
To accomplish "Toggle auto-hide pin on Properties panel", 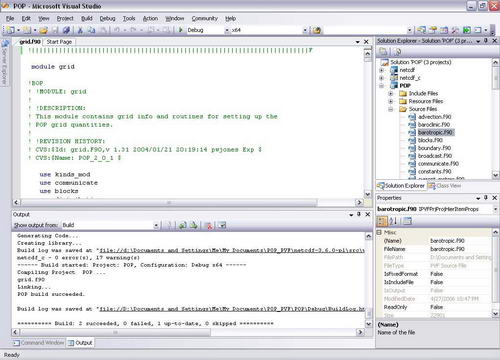I will (x=486, y=198).
